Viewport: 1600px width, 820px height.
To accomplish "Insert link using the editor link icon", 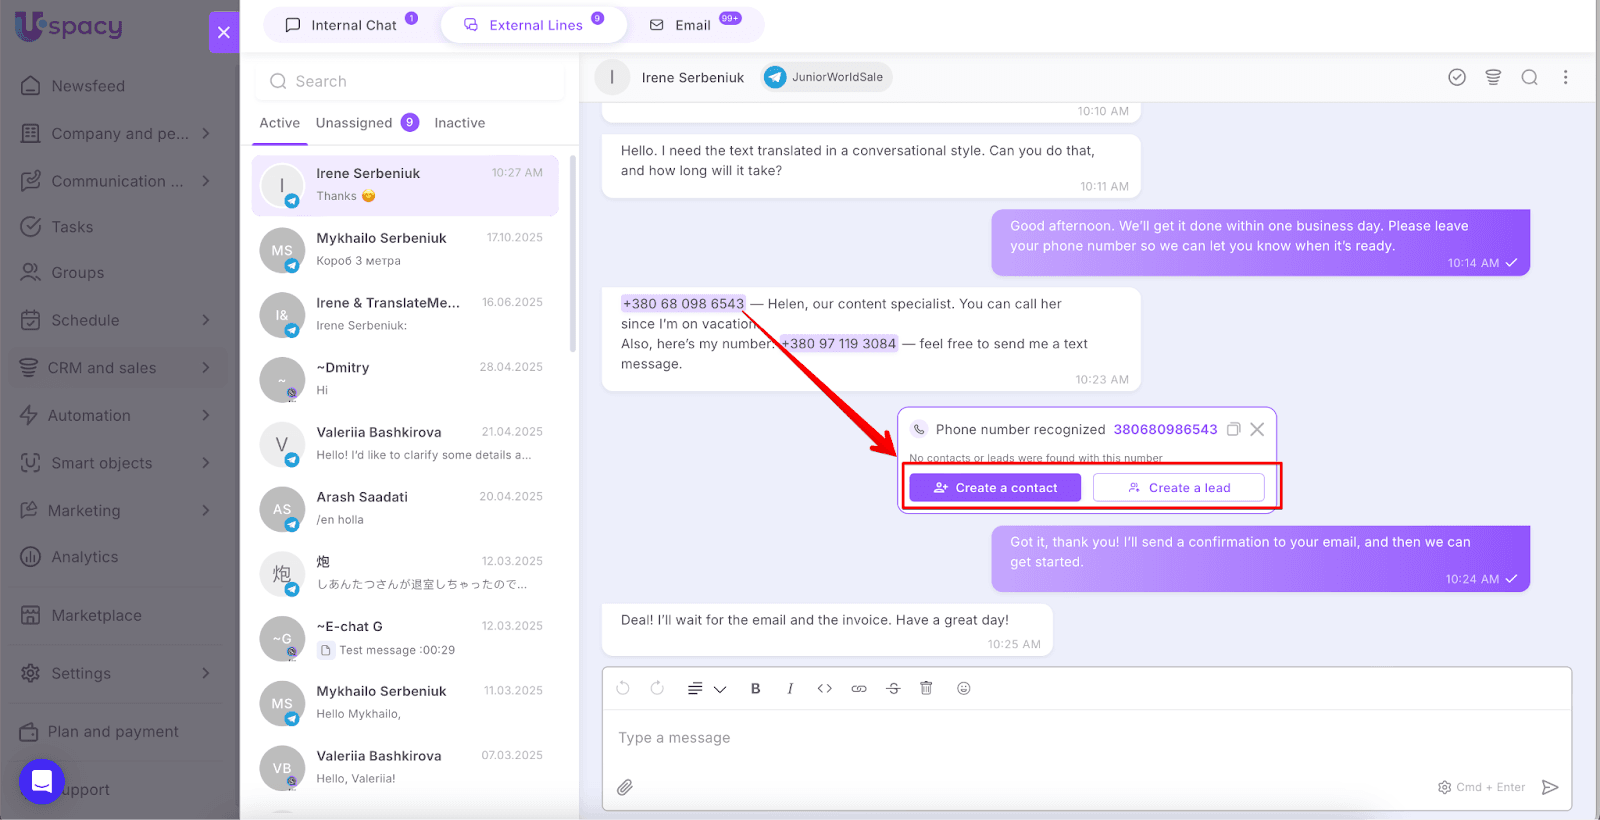I will pos(859,688).
